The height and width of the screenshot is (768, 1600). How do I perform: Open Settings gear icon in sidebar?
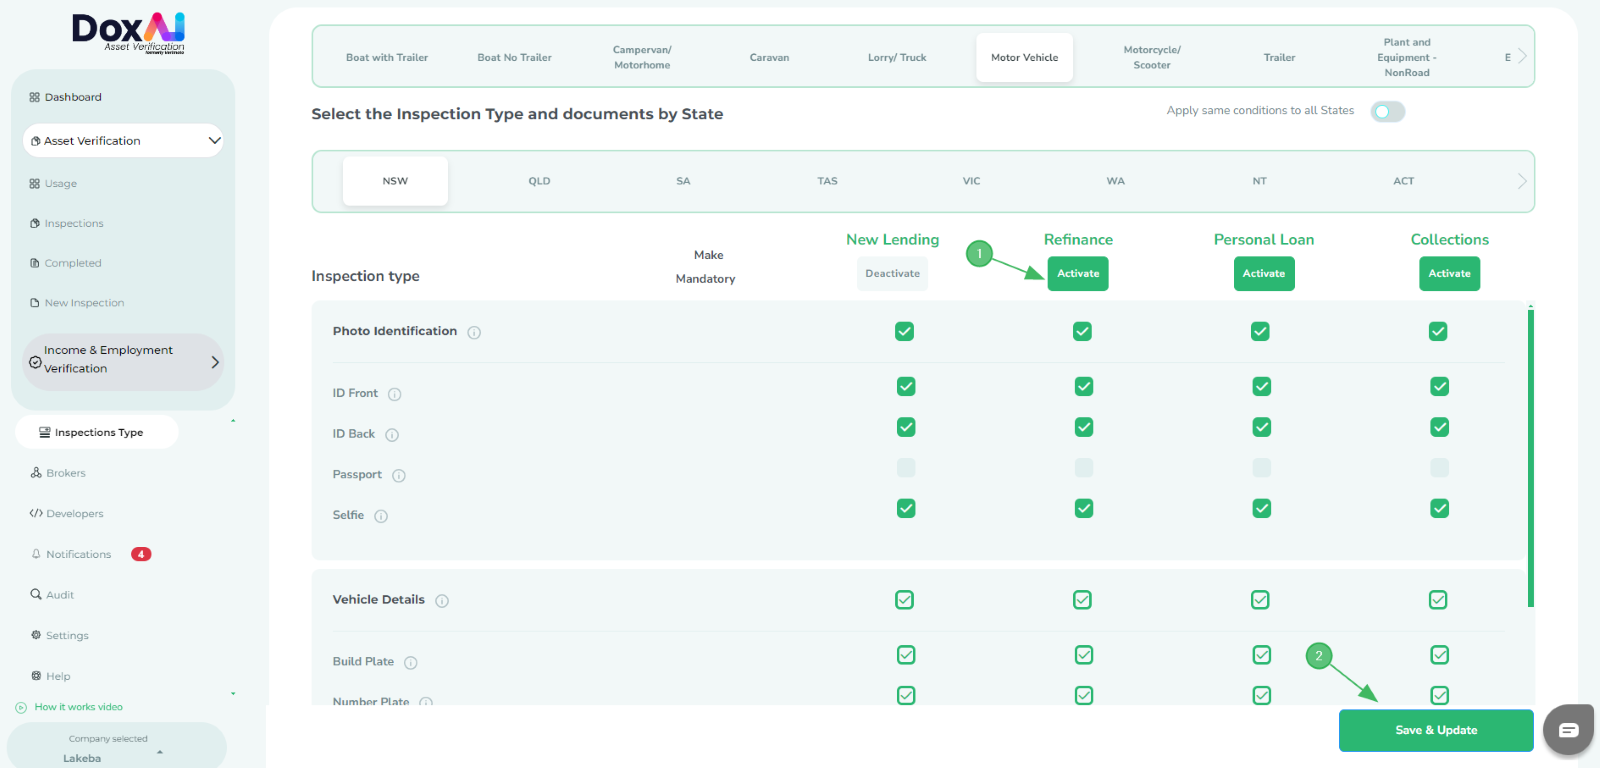pos(36,635)
